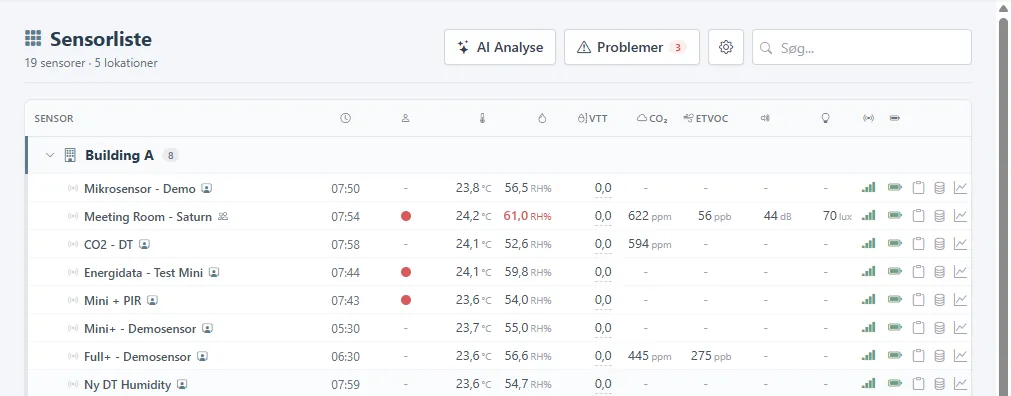Click the Sensorliste grid icon in heading
This screenshot has height=396, width=1011.
tap(33, 39)
